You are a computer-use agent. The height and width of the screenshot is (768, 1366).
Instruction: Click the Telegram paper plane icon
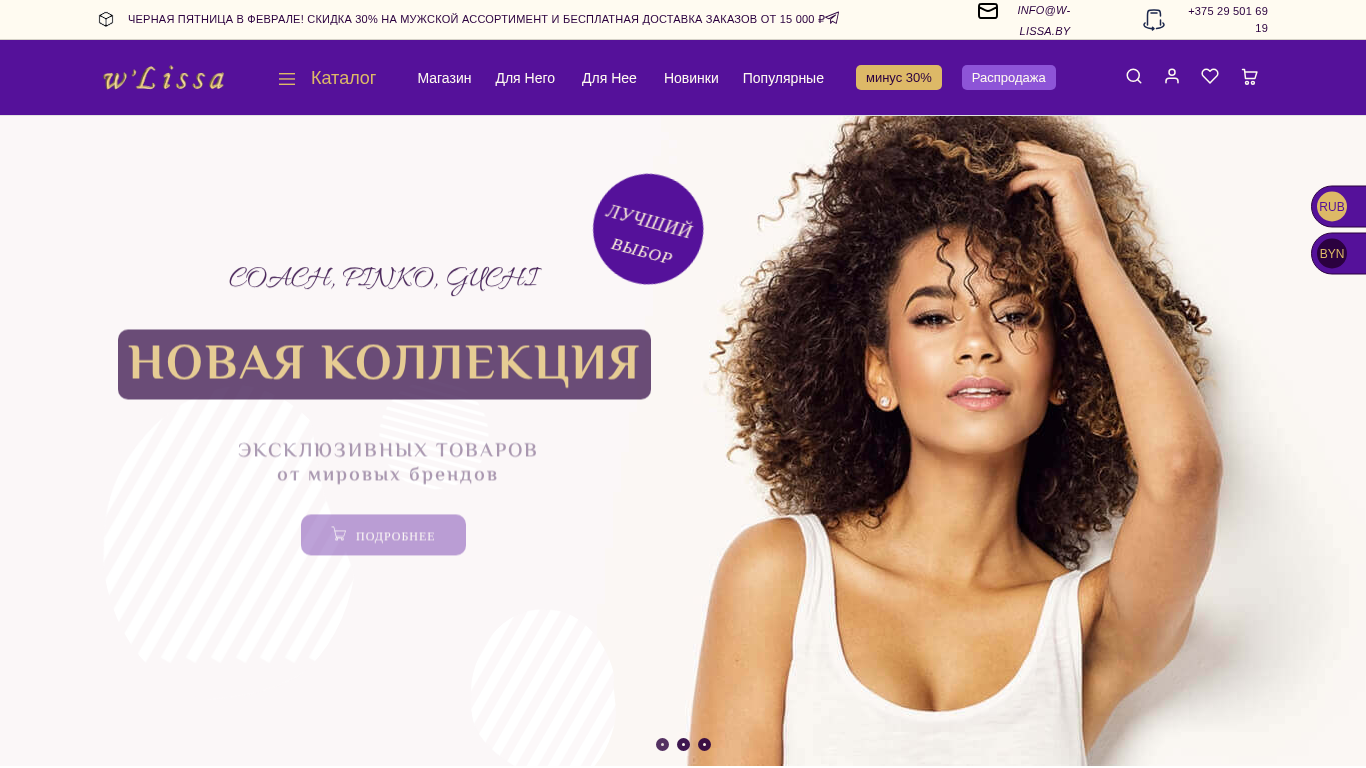[x=831, y=18]
